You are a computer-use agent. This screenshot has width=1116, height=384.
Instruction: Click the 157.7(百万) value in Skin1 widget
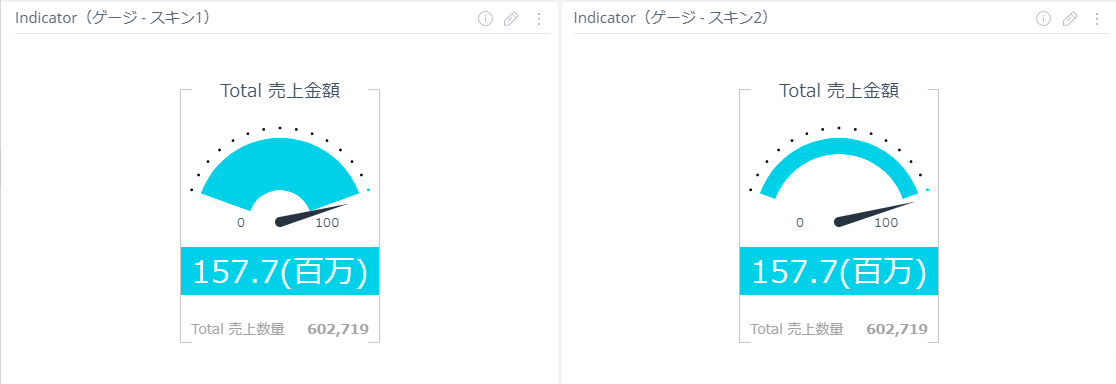(280, 273)
